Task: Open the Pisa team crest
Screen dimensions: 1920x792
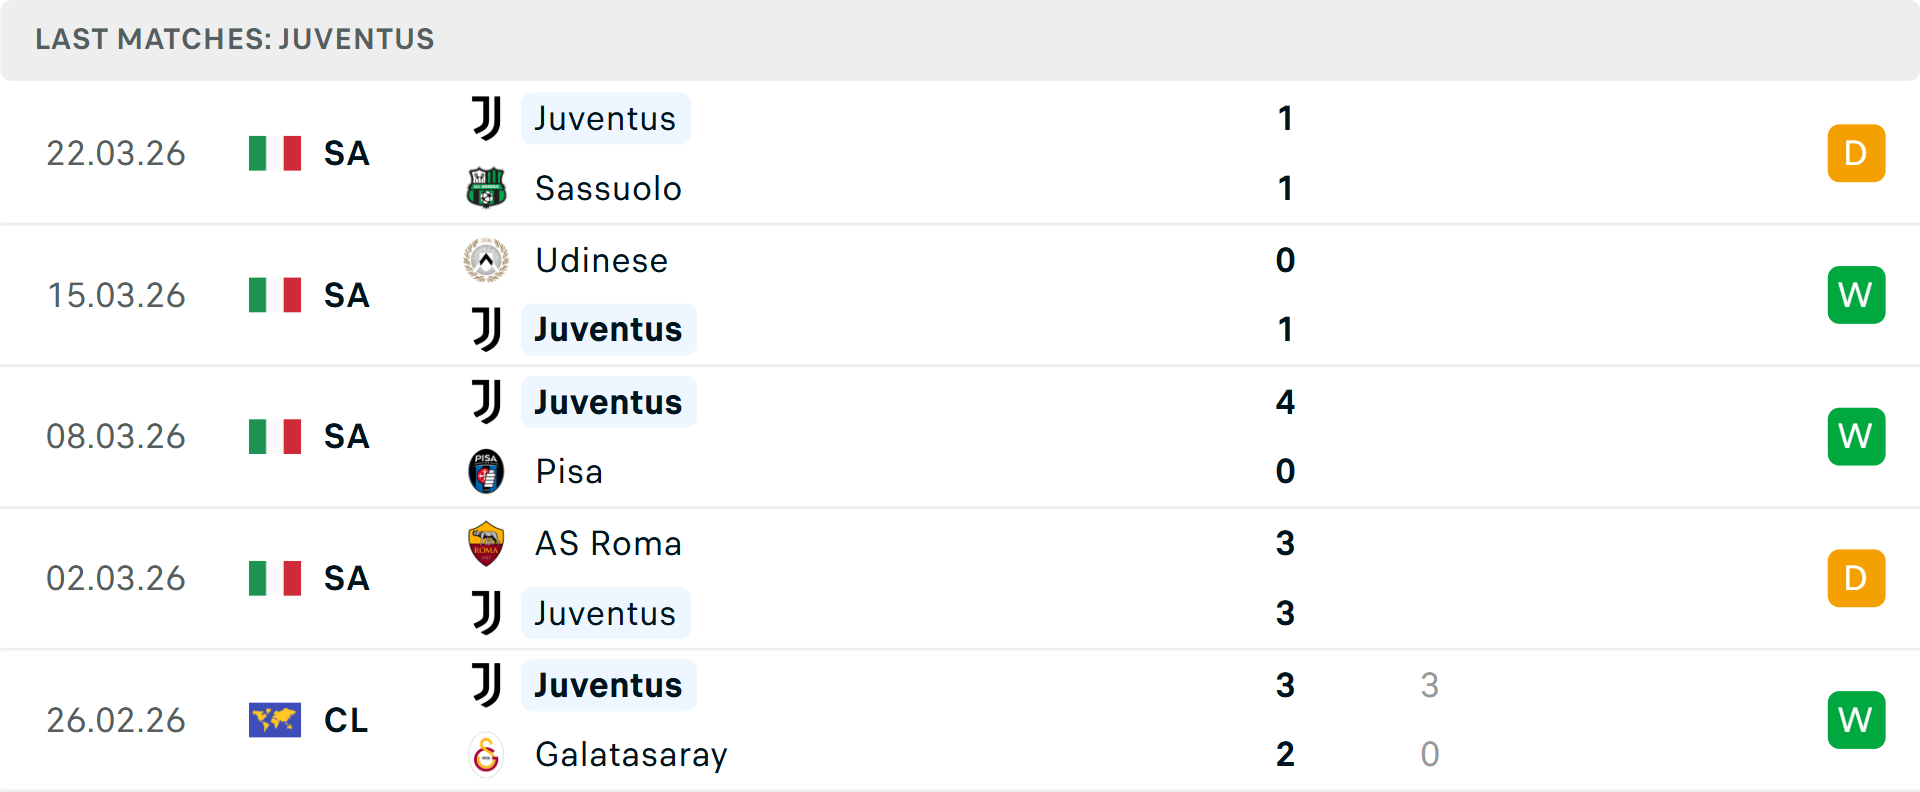Action: coord(485,471)
